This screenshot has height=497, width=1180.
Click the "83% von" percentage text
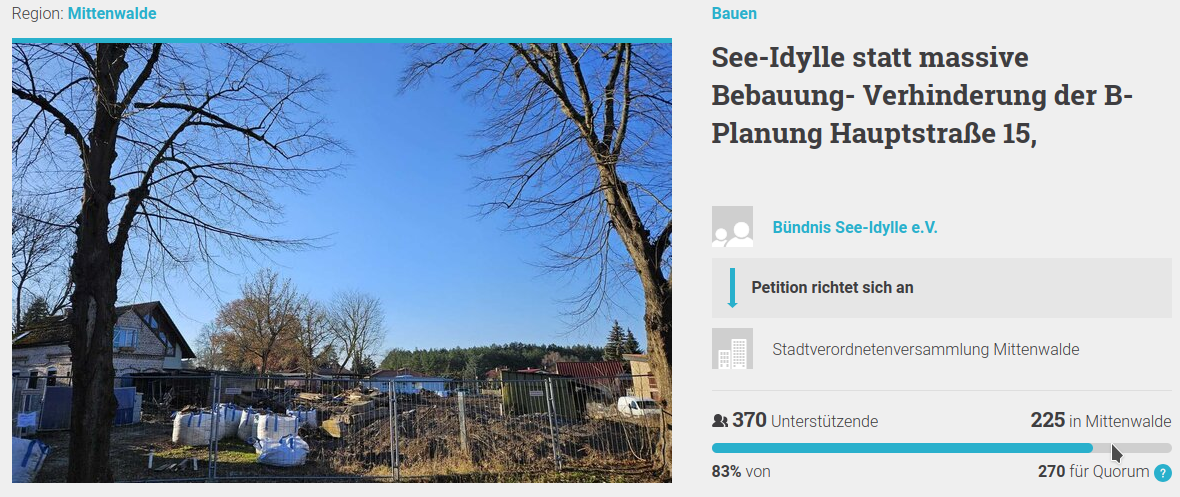point(741,471)
